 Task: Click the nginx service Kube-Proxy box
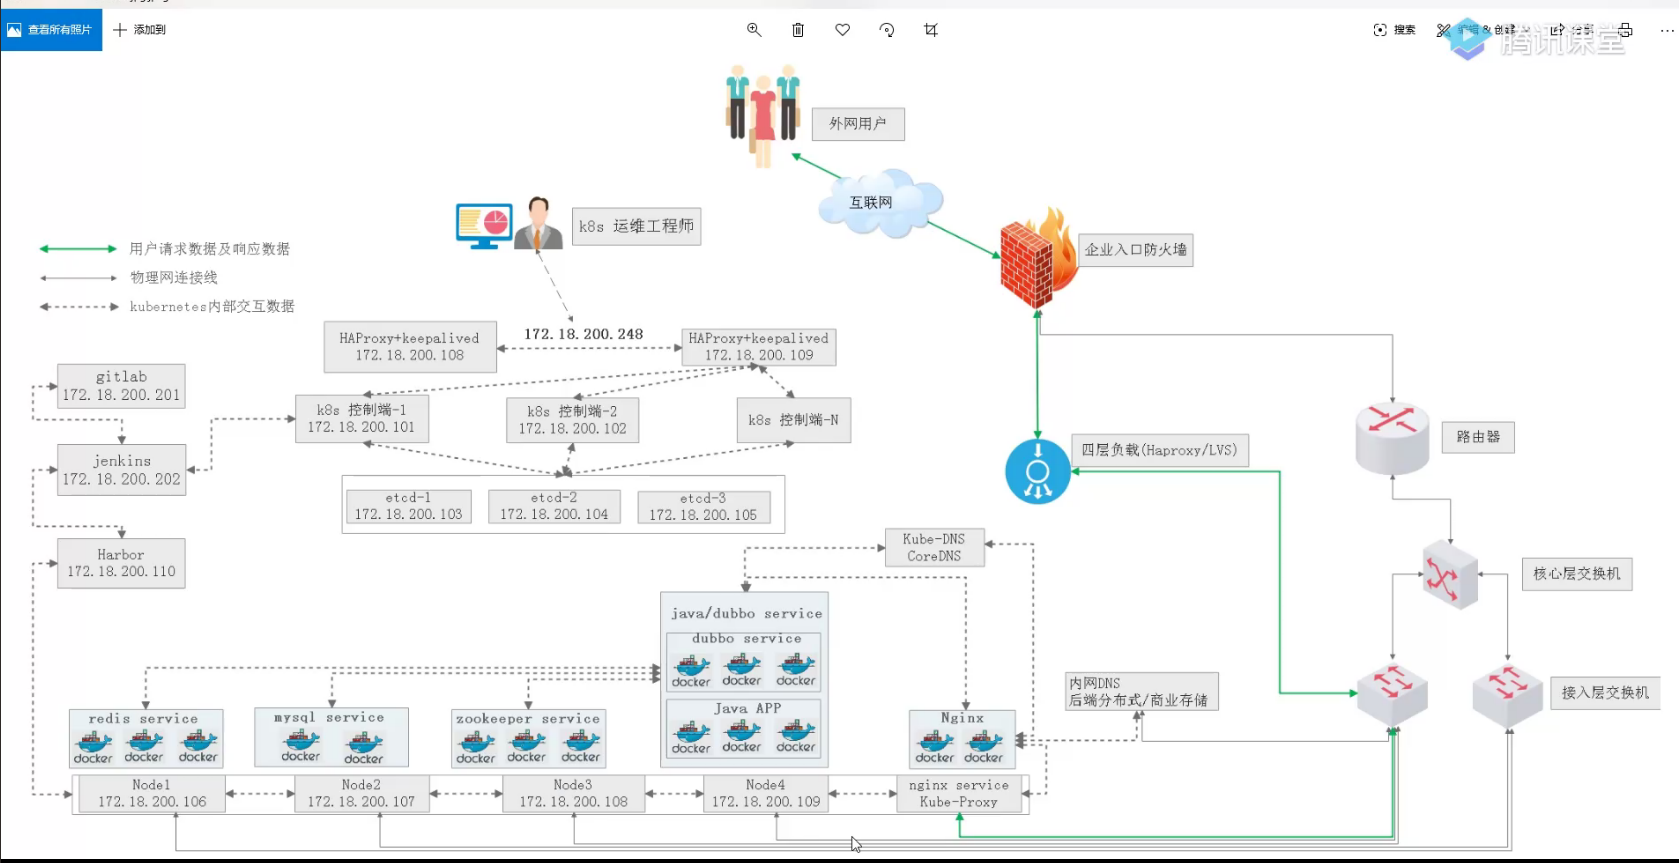[959, 794]
